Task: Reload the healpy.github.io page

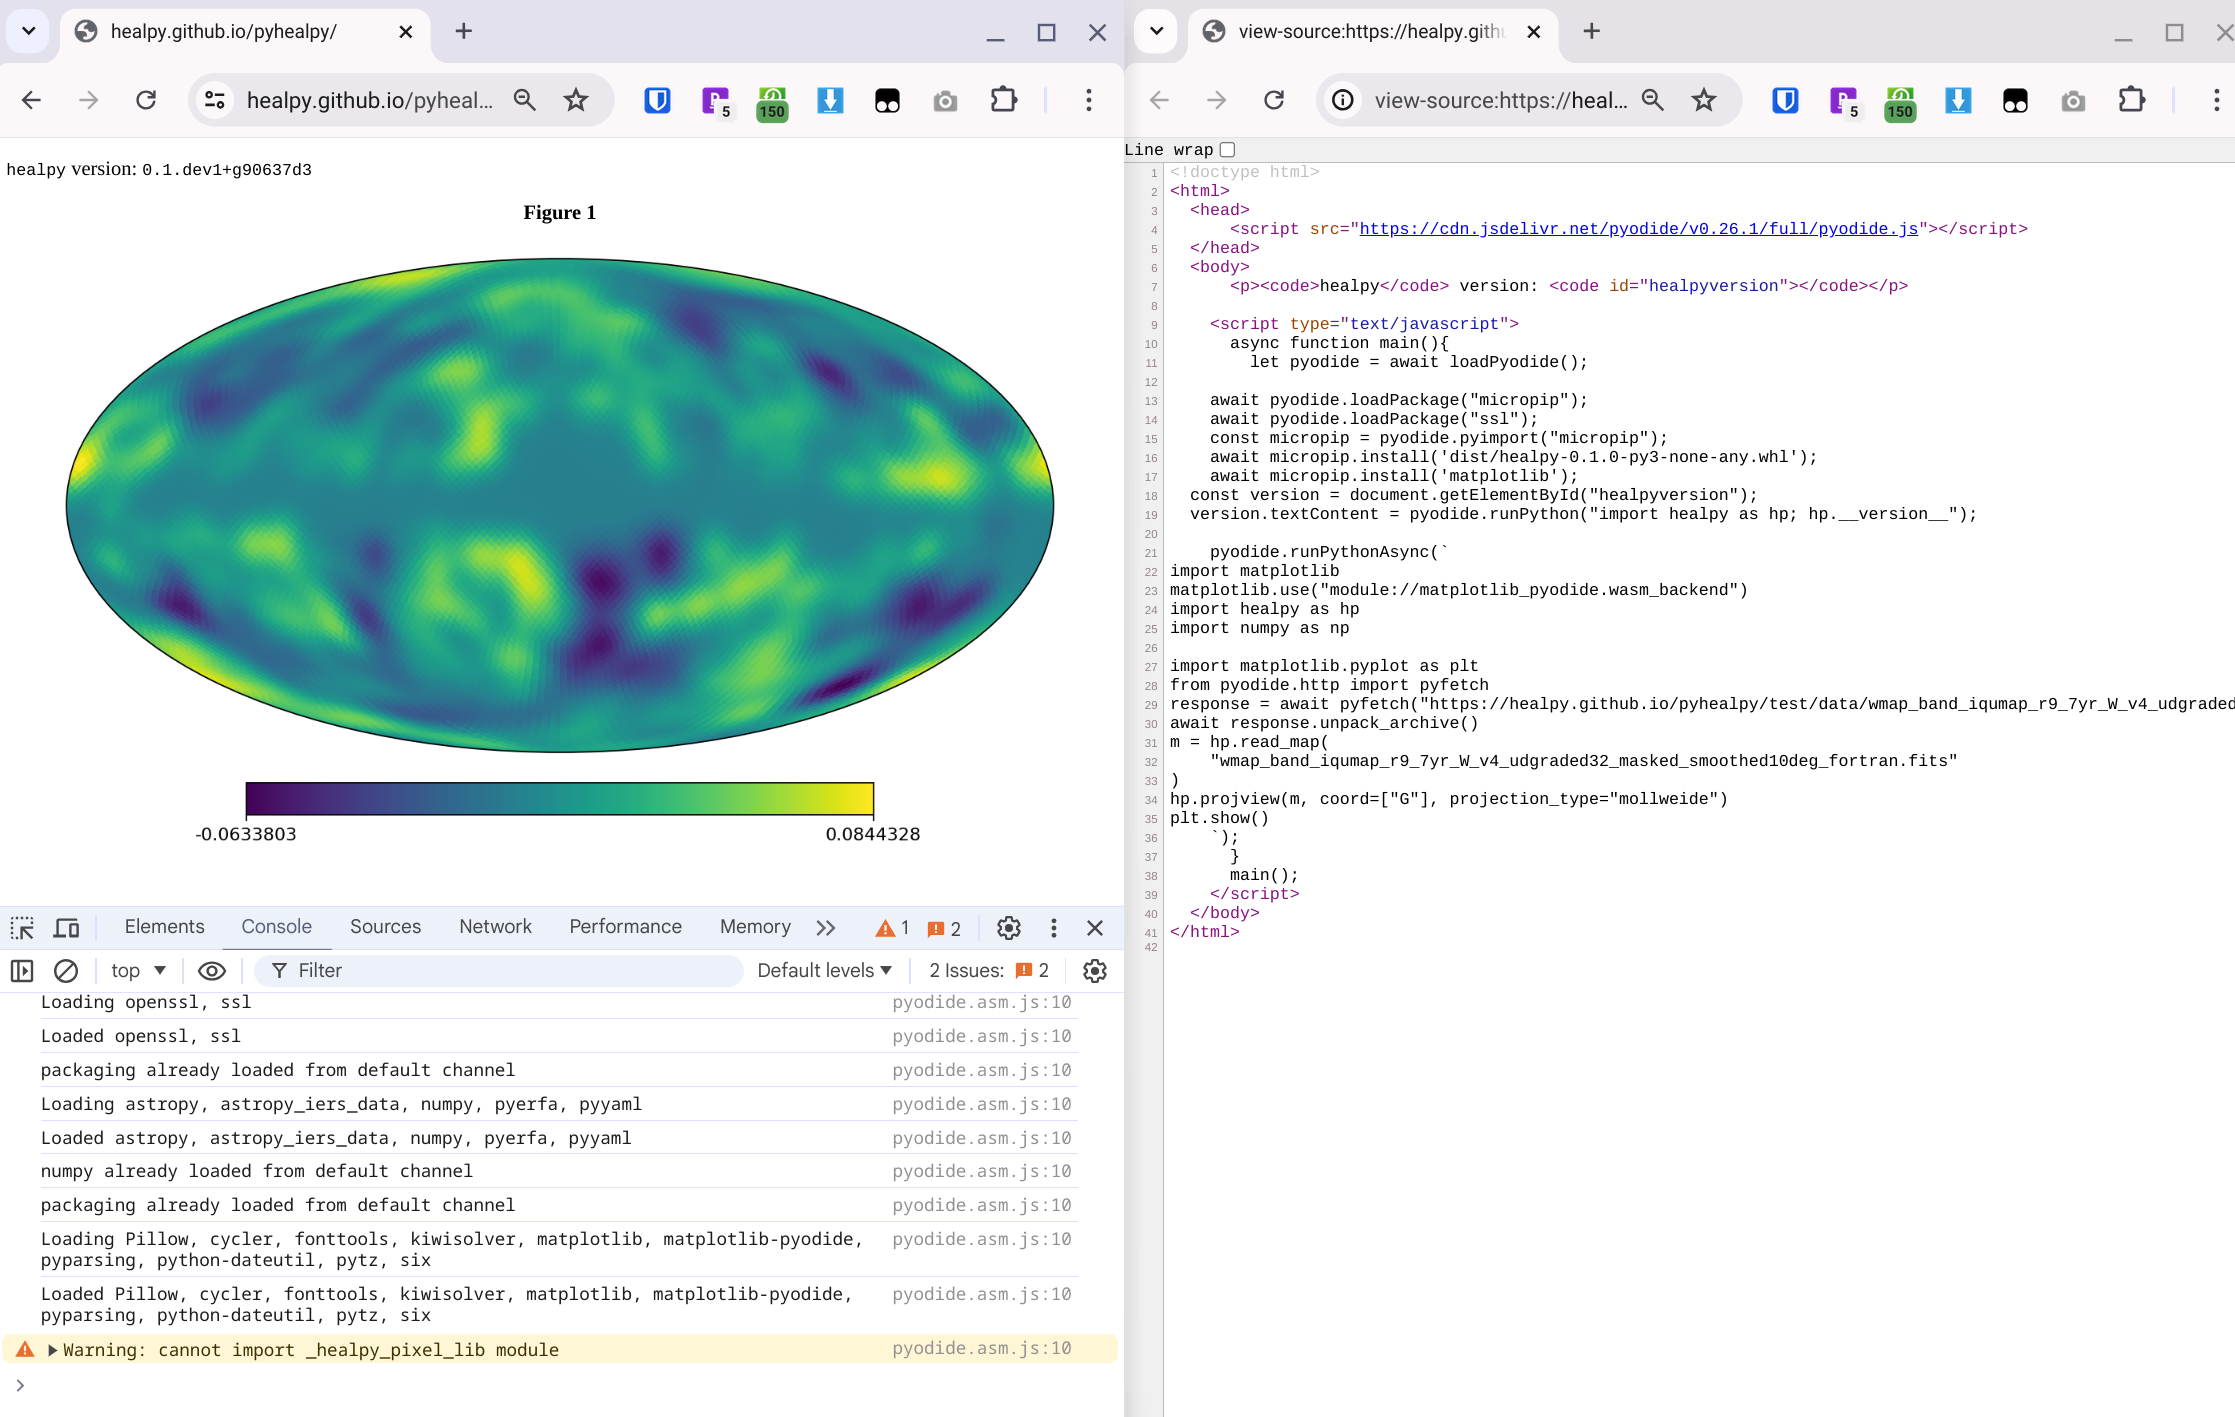Action: 146,100
